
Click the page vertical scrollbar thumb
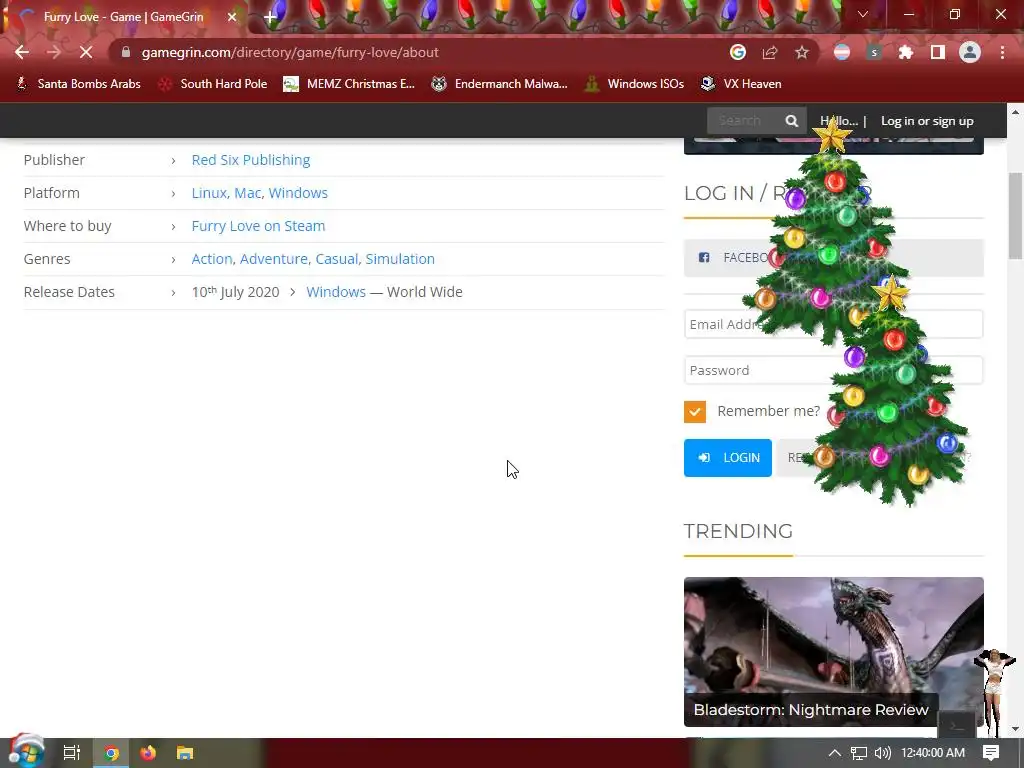[1016, 216]
